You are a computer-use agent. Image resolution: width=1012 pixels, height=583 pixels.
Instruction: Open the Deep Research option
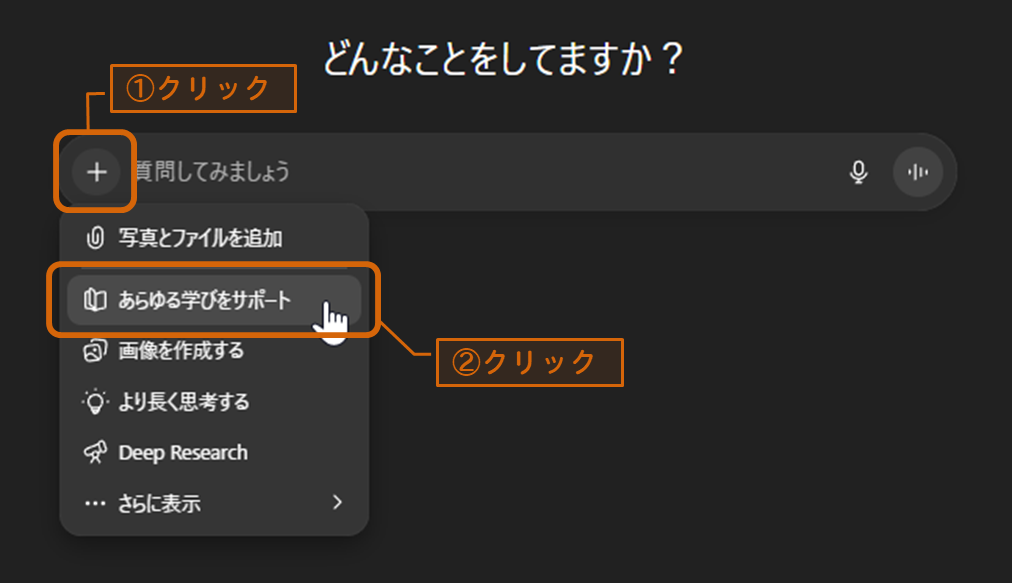click(183, 453)
